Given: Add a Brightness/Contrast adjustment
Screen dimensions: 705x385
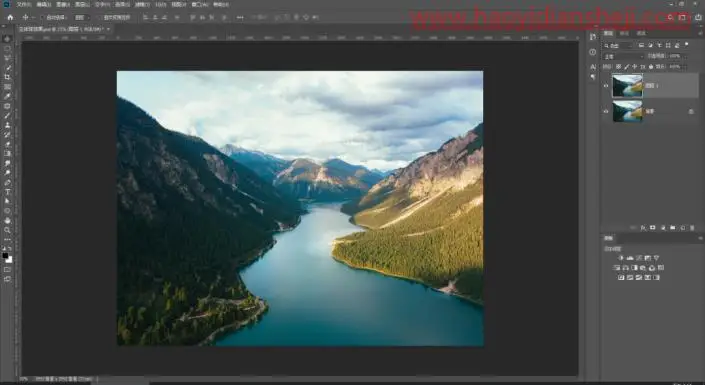Looking at the screenshot, I should coord(621,258).
